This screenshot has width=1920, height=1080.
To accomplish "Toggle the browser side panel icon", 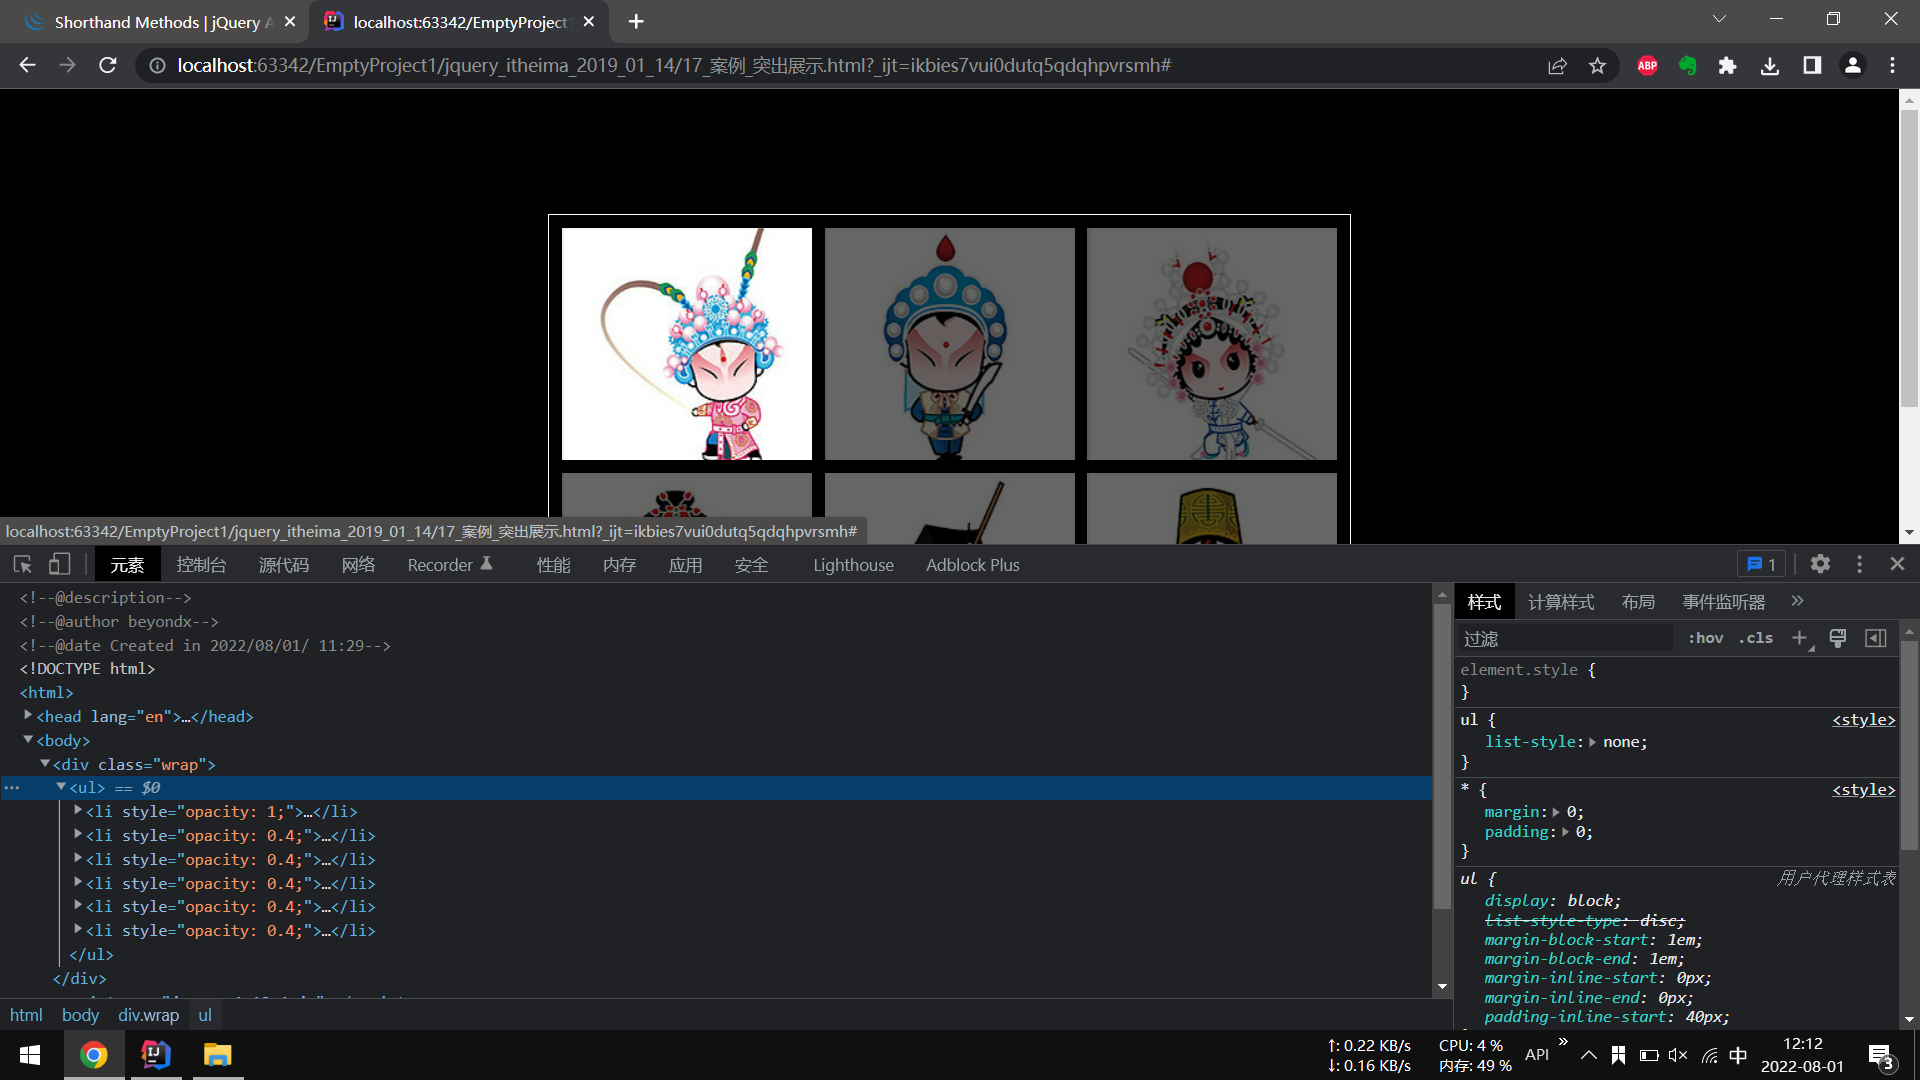I will click(1811, 66).
